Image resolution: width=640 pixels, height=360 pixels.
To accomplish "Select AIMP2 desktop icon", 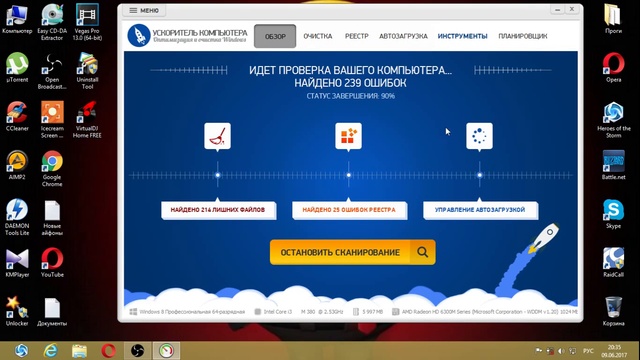I will (17, 165).
